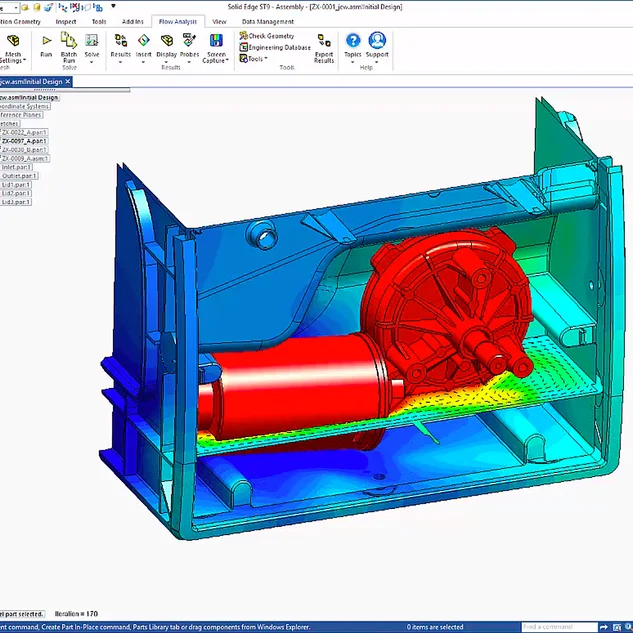Click 'Iteration = 170' status text
633x633 pixels.
pos(76,614)
